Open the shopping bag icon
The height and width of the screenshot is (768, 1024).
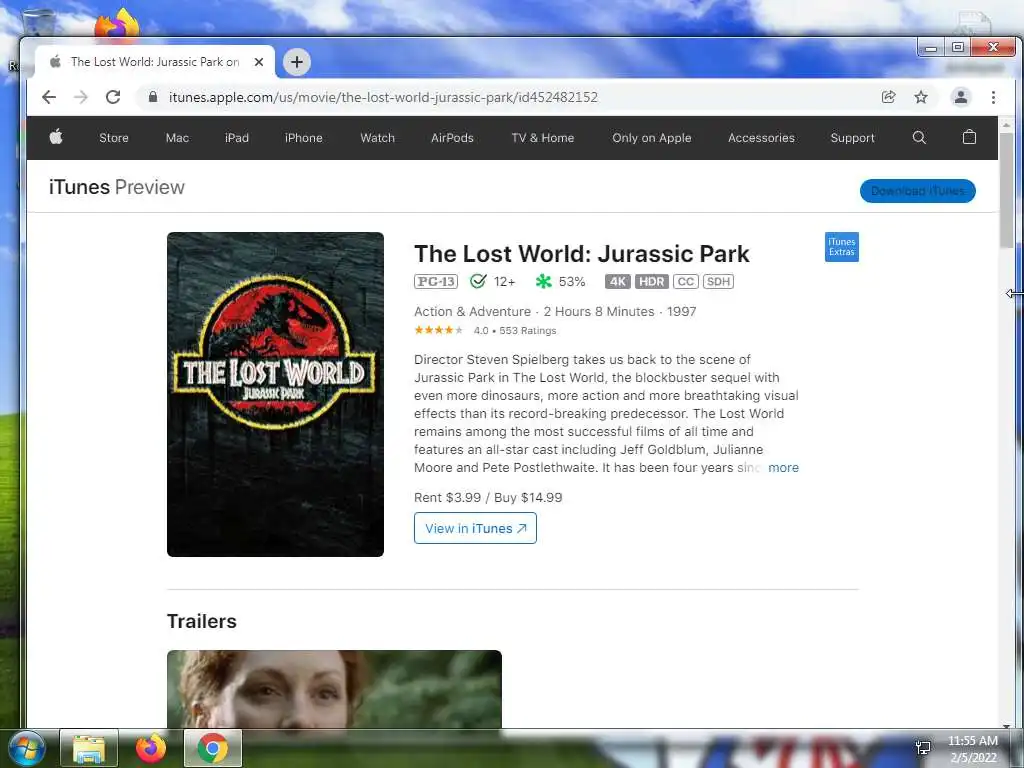click(x=969, y=137)
